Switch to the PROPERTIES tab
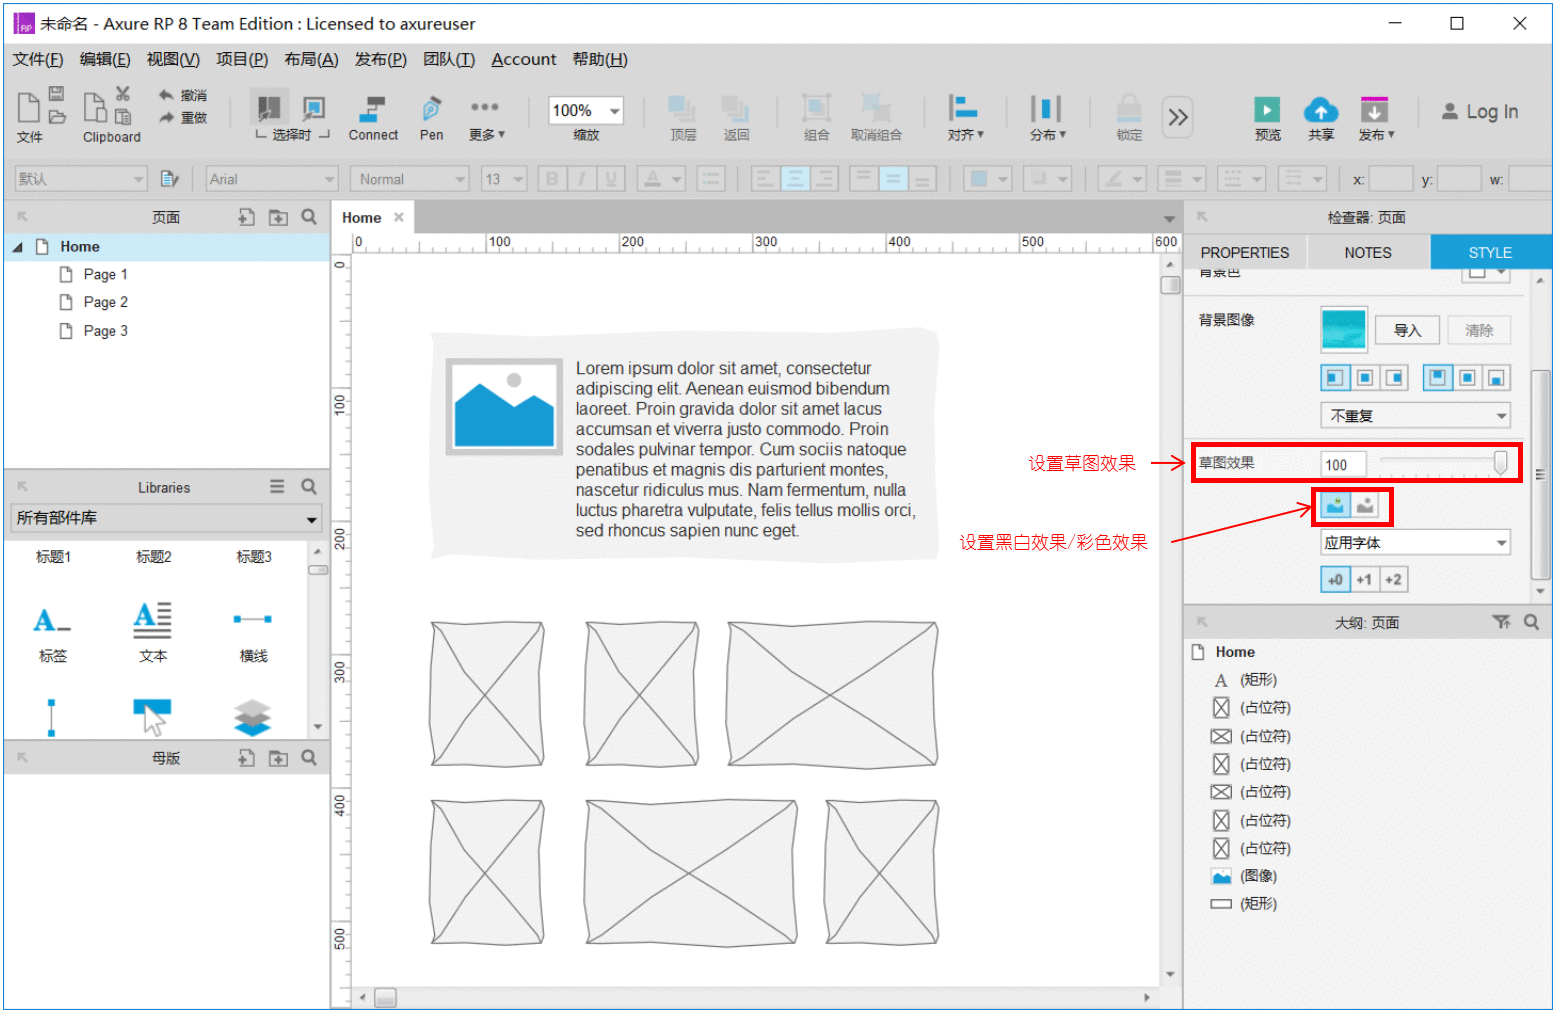 click(1245, 252)
